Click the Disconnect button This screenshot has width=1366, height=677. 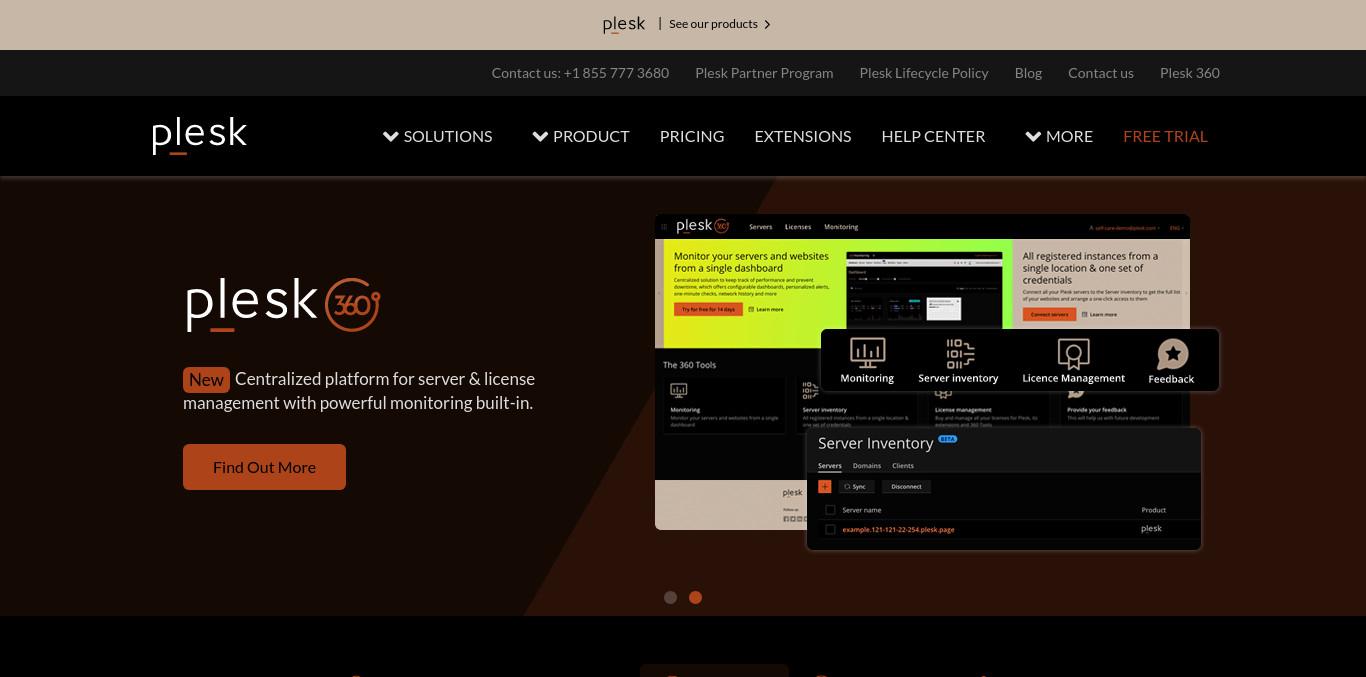click(906, 486)
